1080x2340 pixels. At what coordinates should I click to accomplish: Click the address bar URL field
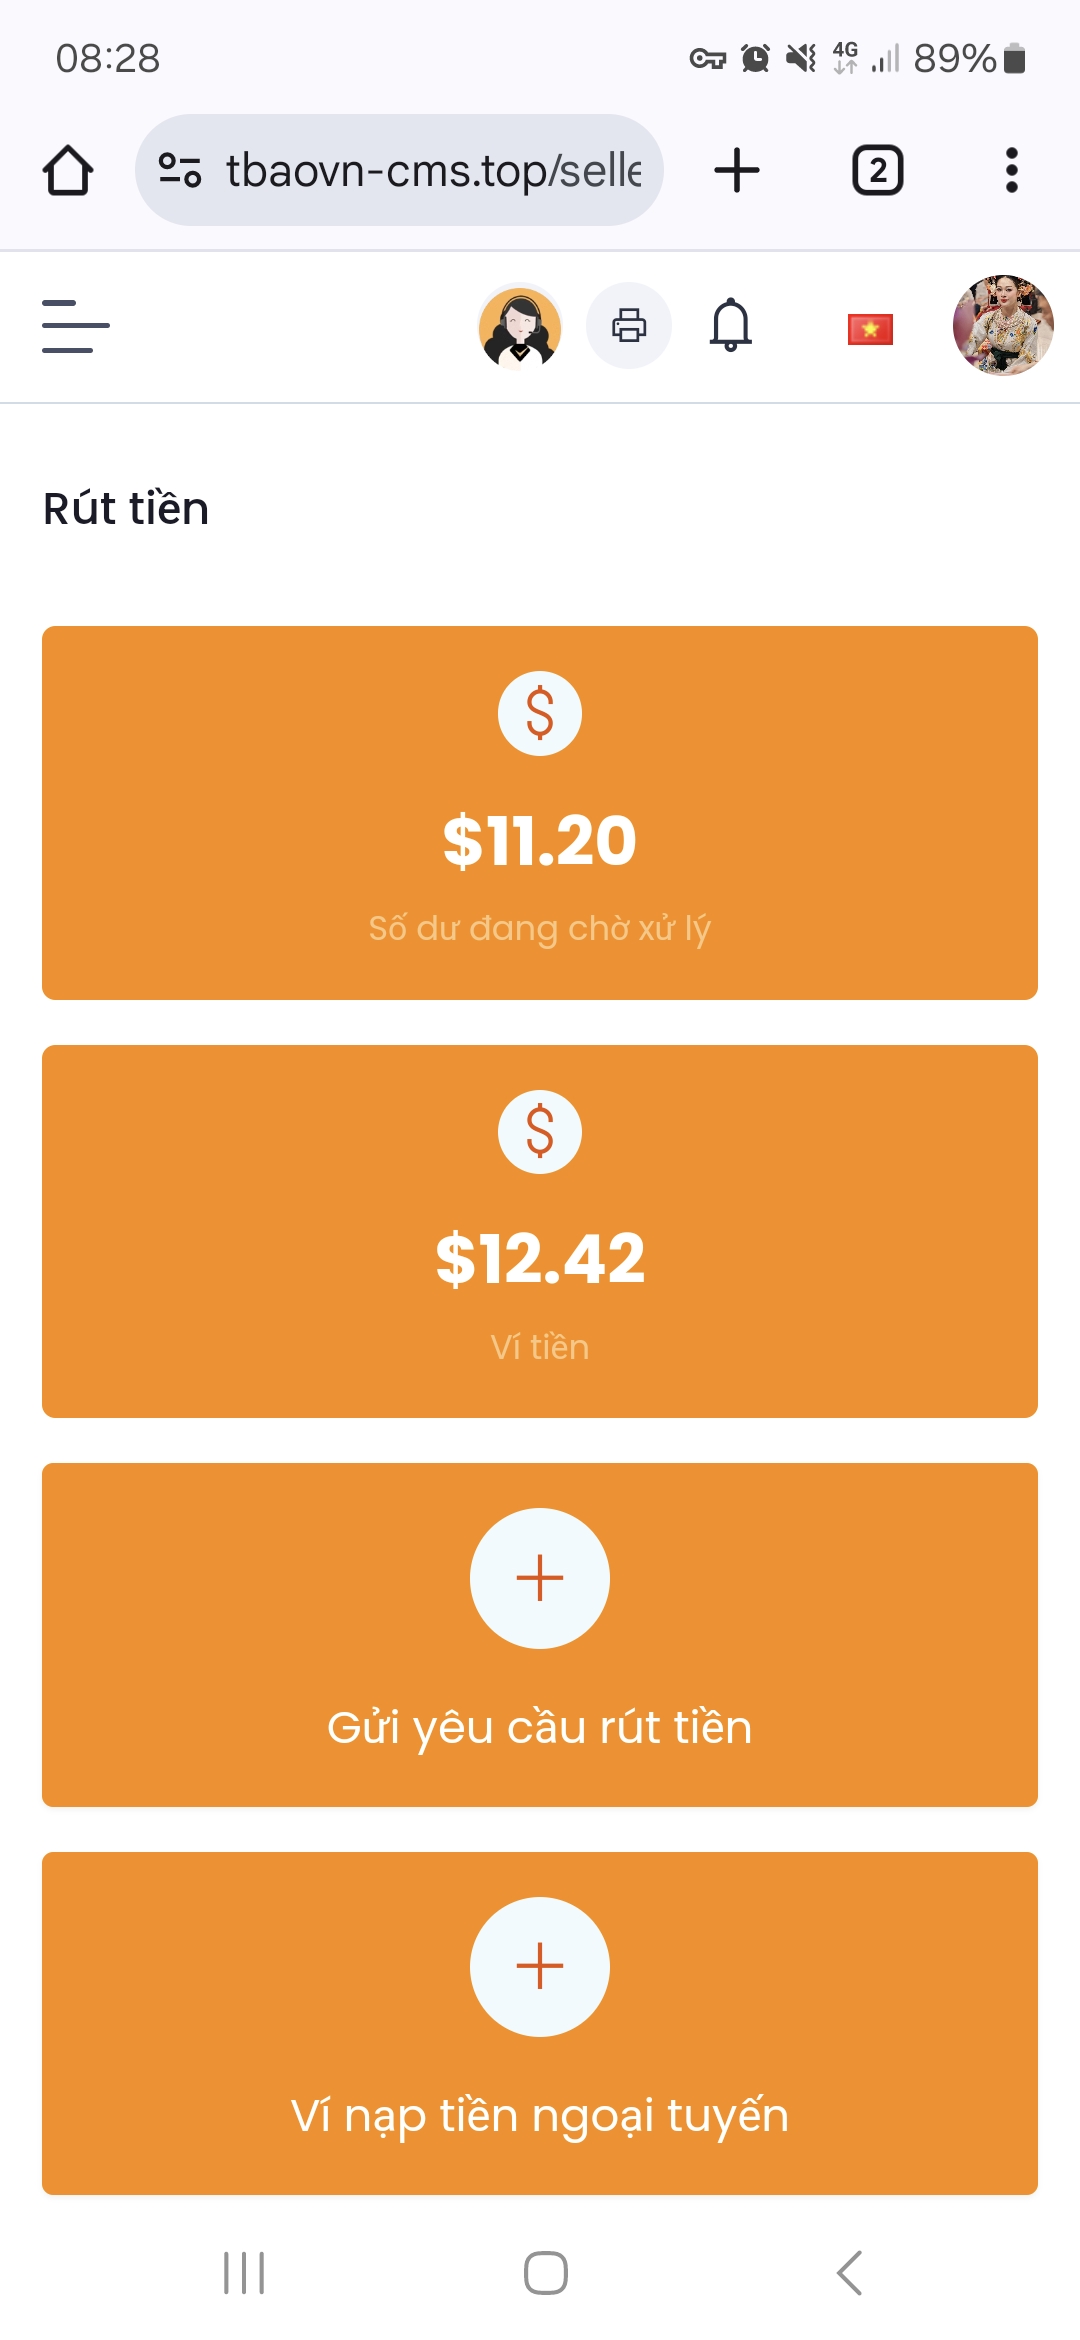[432, 170]
